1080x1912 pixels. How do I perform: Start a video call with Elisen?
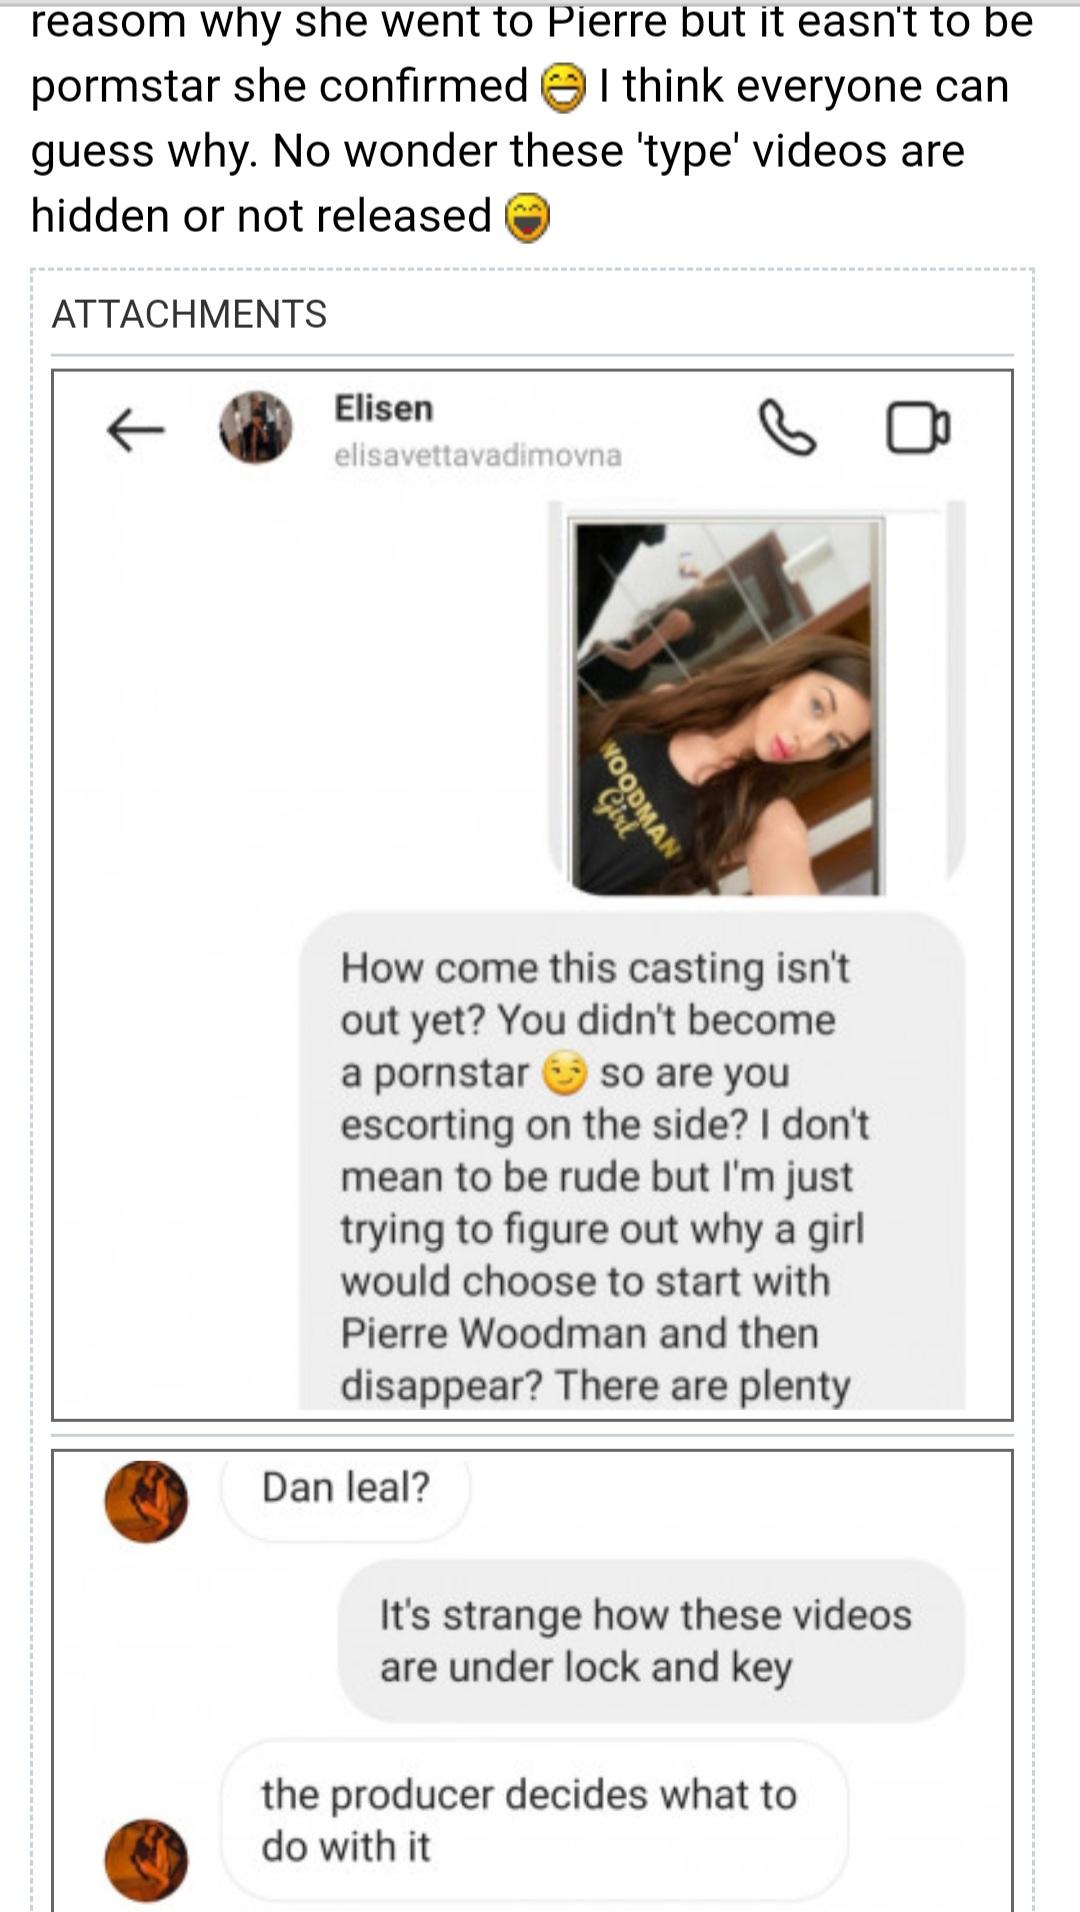pyautogui.click(x=918, y=428)
